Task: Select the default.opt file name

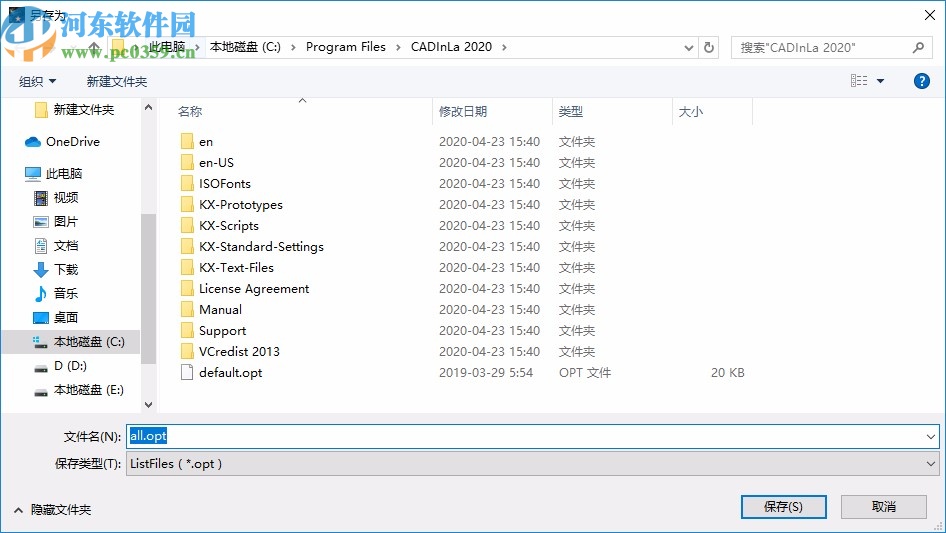Action: pyautogui.click(x=230, y=372)
